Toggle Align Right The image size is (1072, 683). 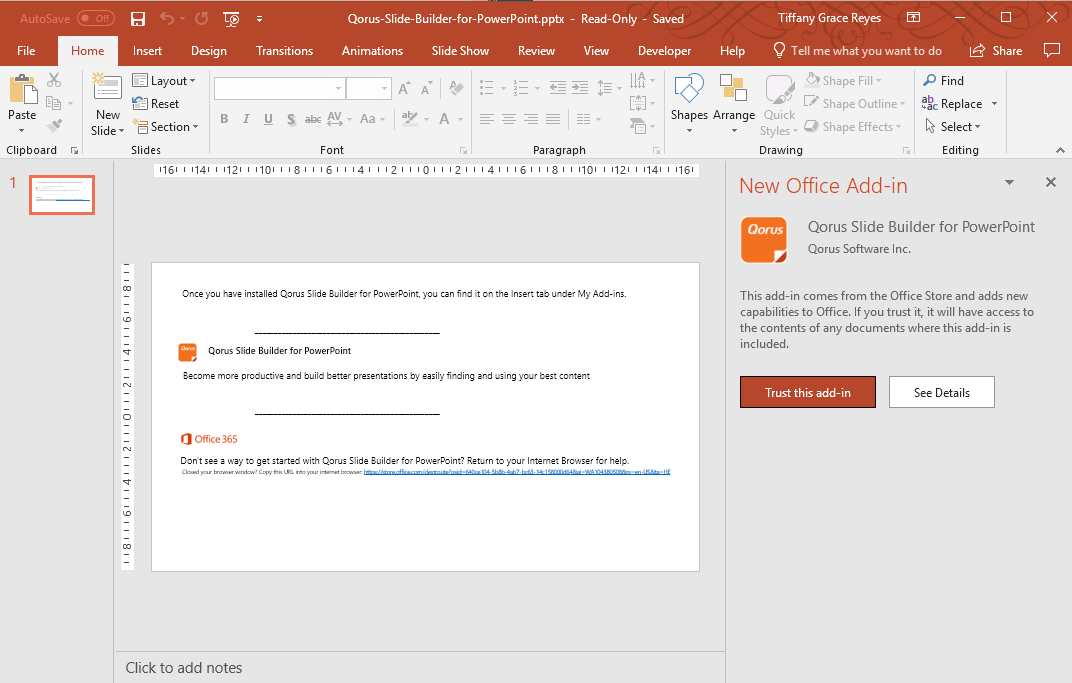(x=531, y=119)
